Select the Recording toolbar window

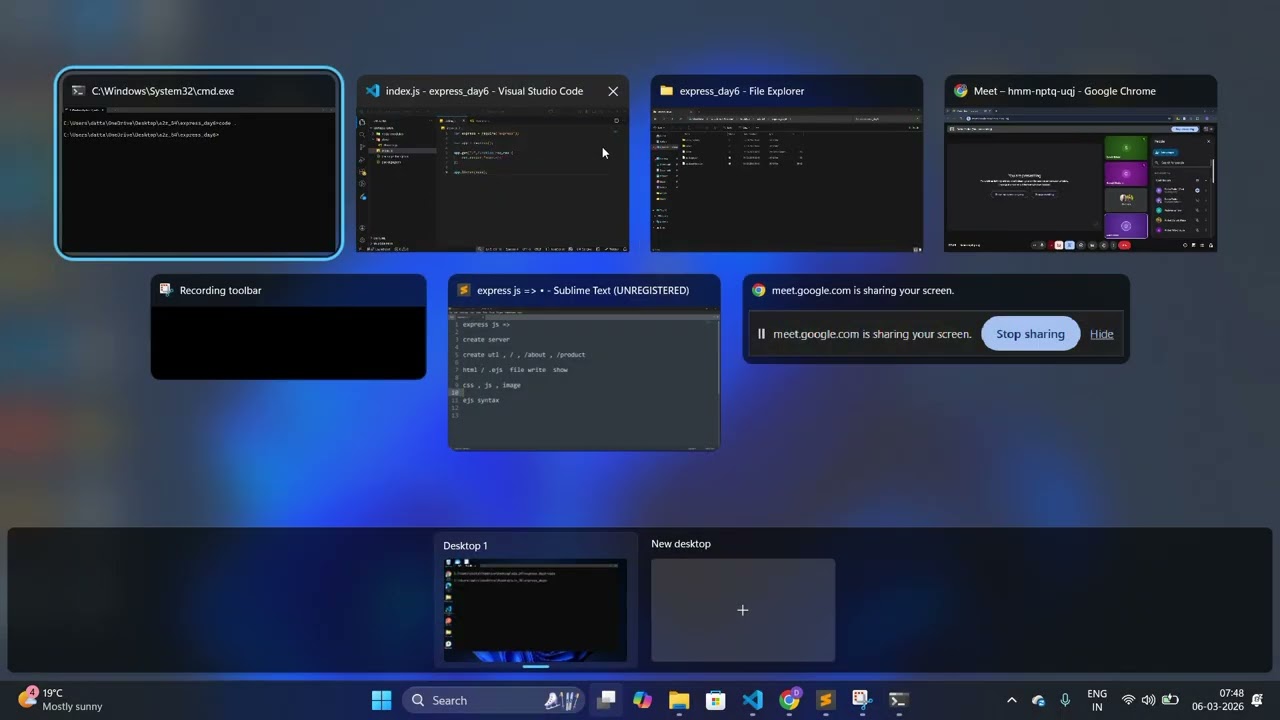pyautogui.click(x=289, y=327)
